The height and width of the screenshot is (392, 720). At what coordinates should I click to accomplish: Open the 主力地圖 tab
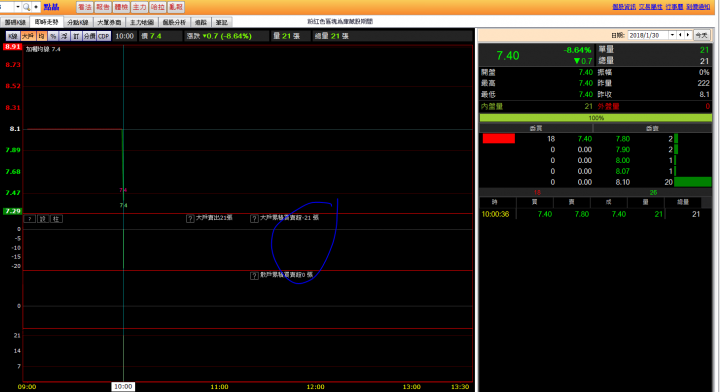pos(141,22)
